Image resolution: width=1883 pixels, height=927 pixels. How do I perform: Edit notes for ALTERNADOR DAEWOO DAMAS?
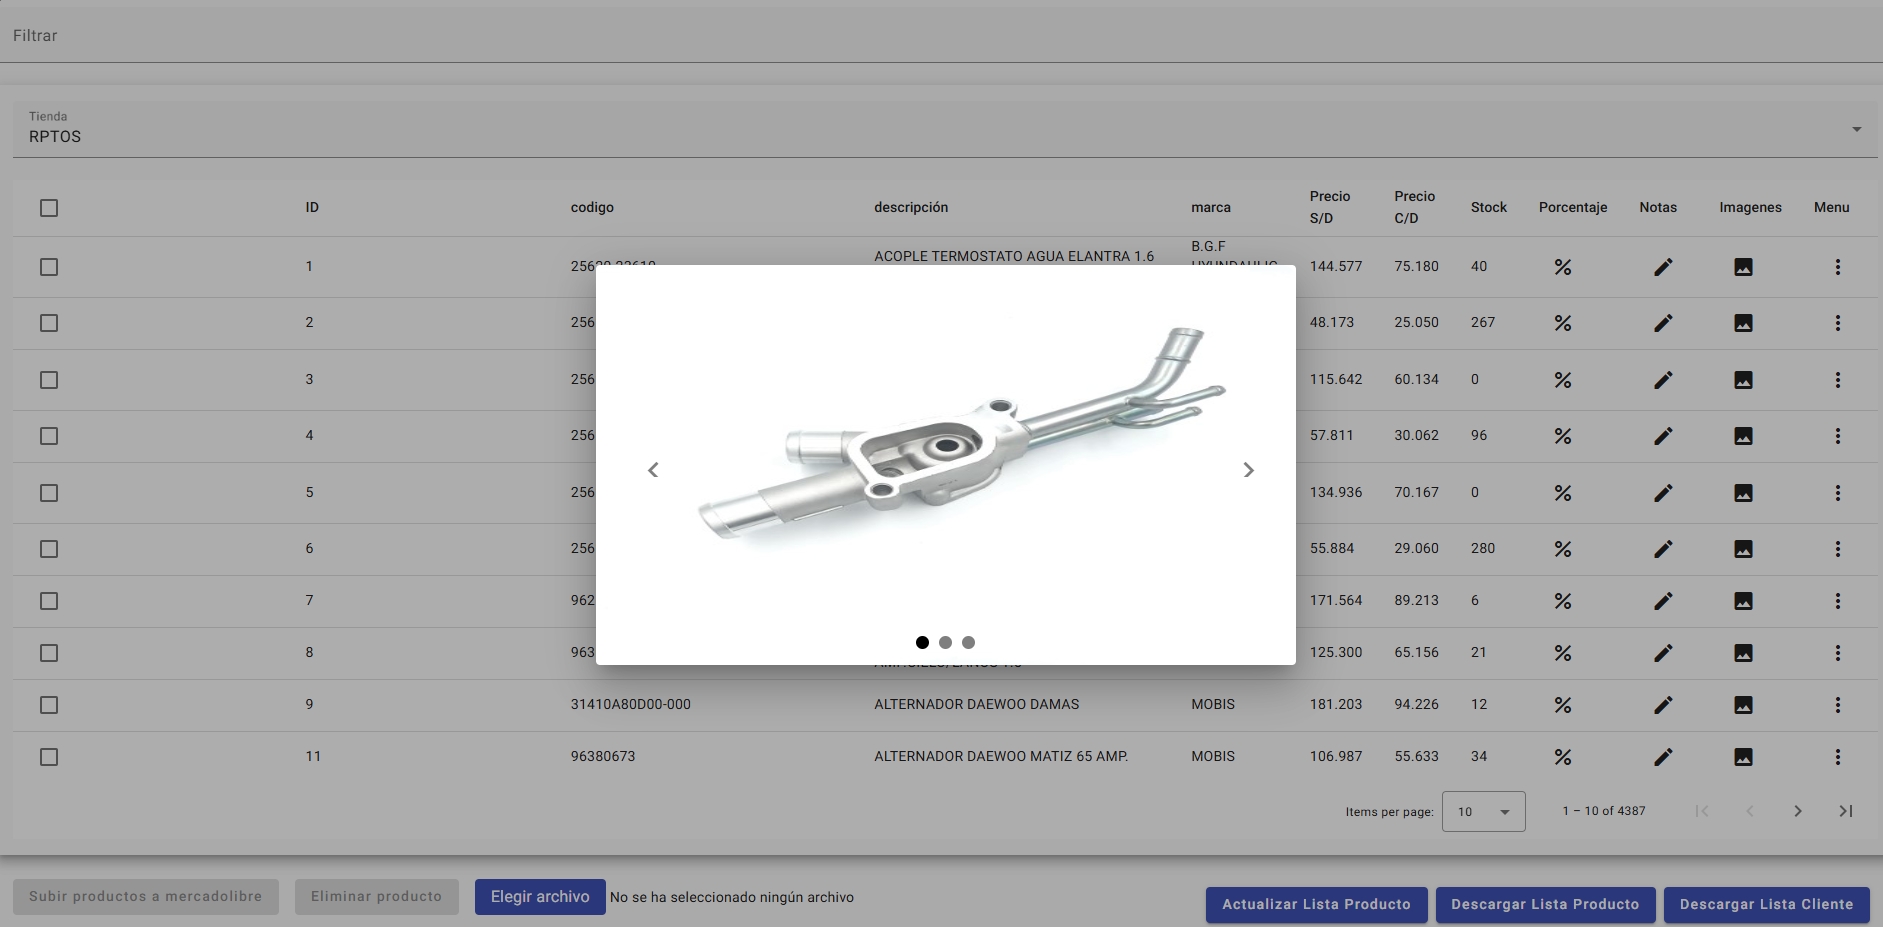pos(1662,705)
